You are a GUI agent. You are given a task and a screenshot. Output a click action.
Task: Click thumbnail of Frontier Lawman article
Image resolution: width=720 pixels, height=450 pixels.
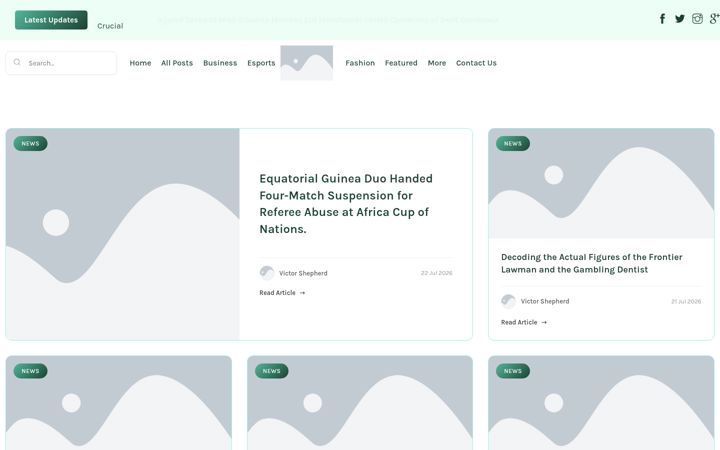[x=601, y=183]
